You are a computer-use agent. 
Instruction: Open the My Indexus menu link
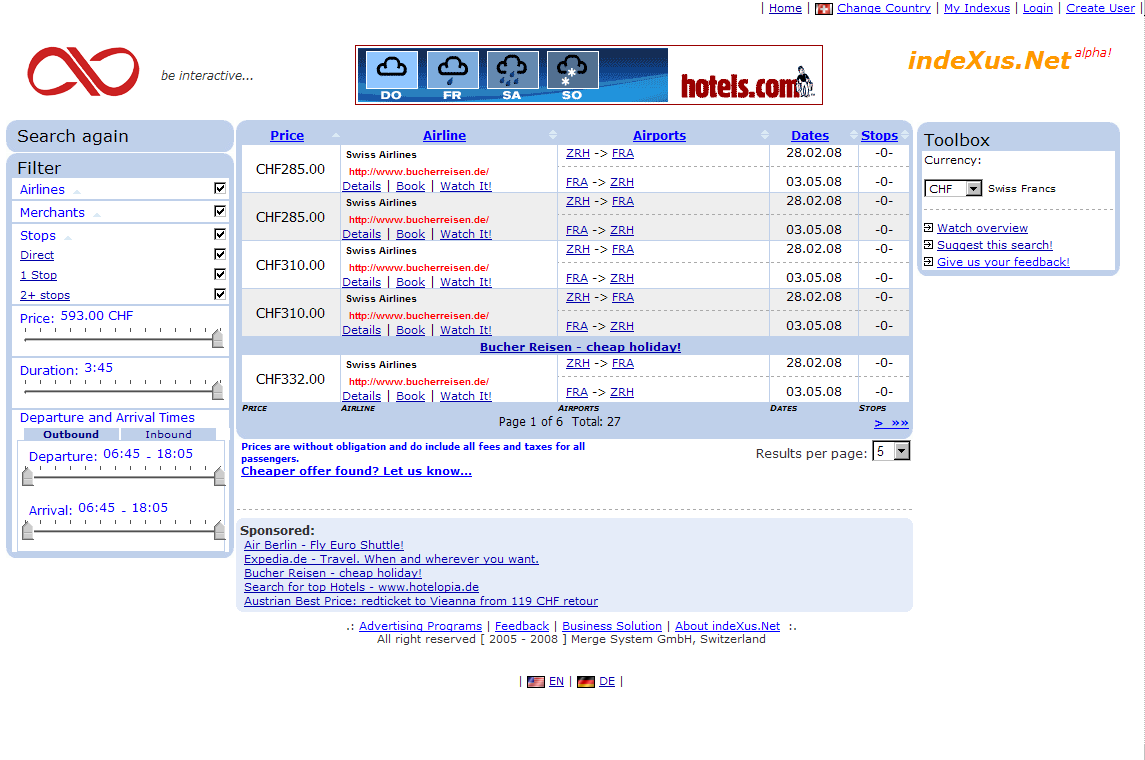tap(976, 8)
